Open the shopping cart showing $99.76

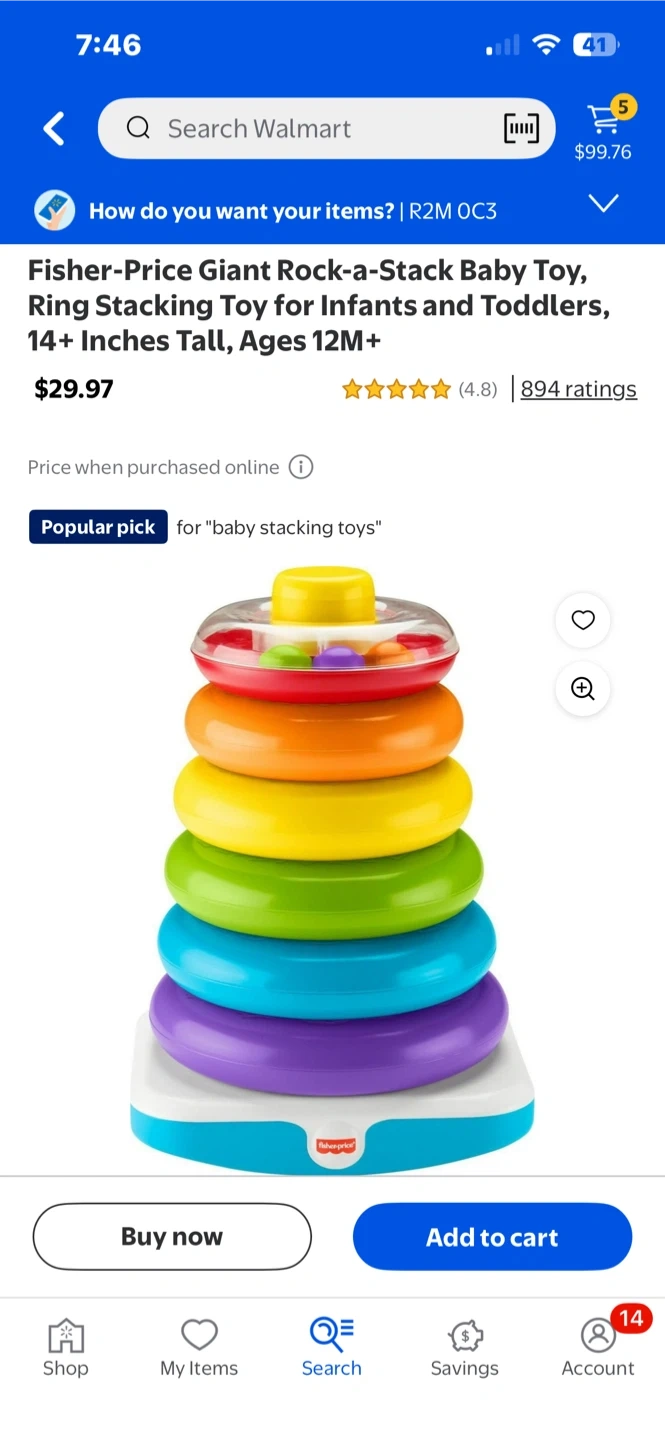[x=603, y=128]
